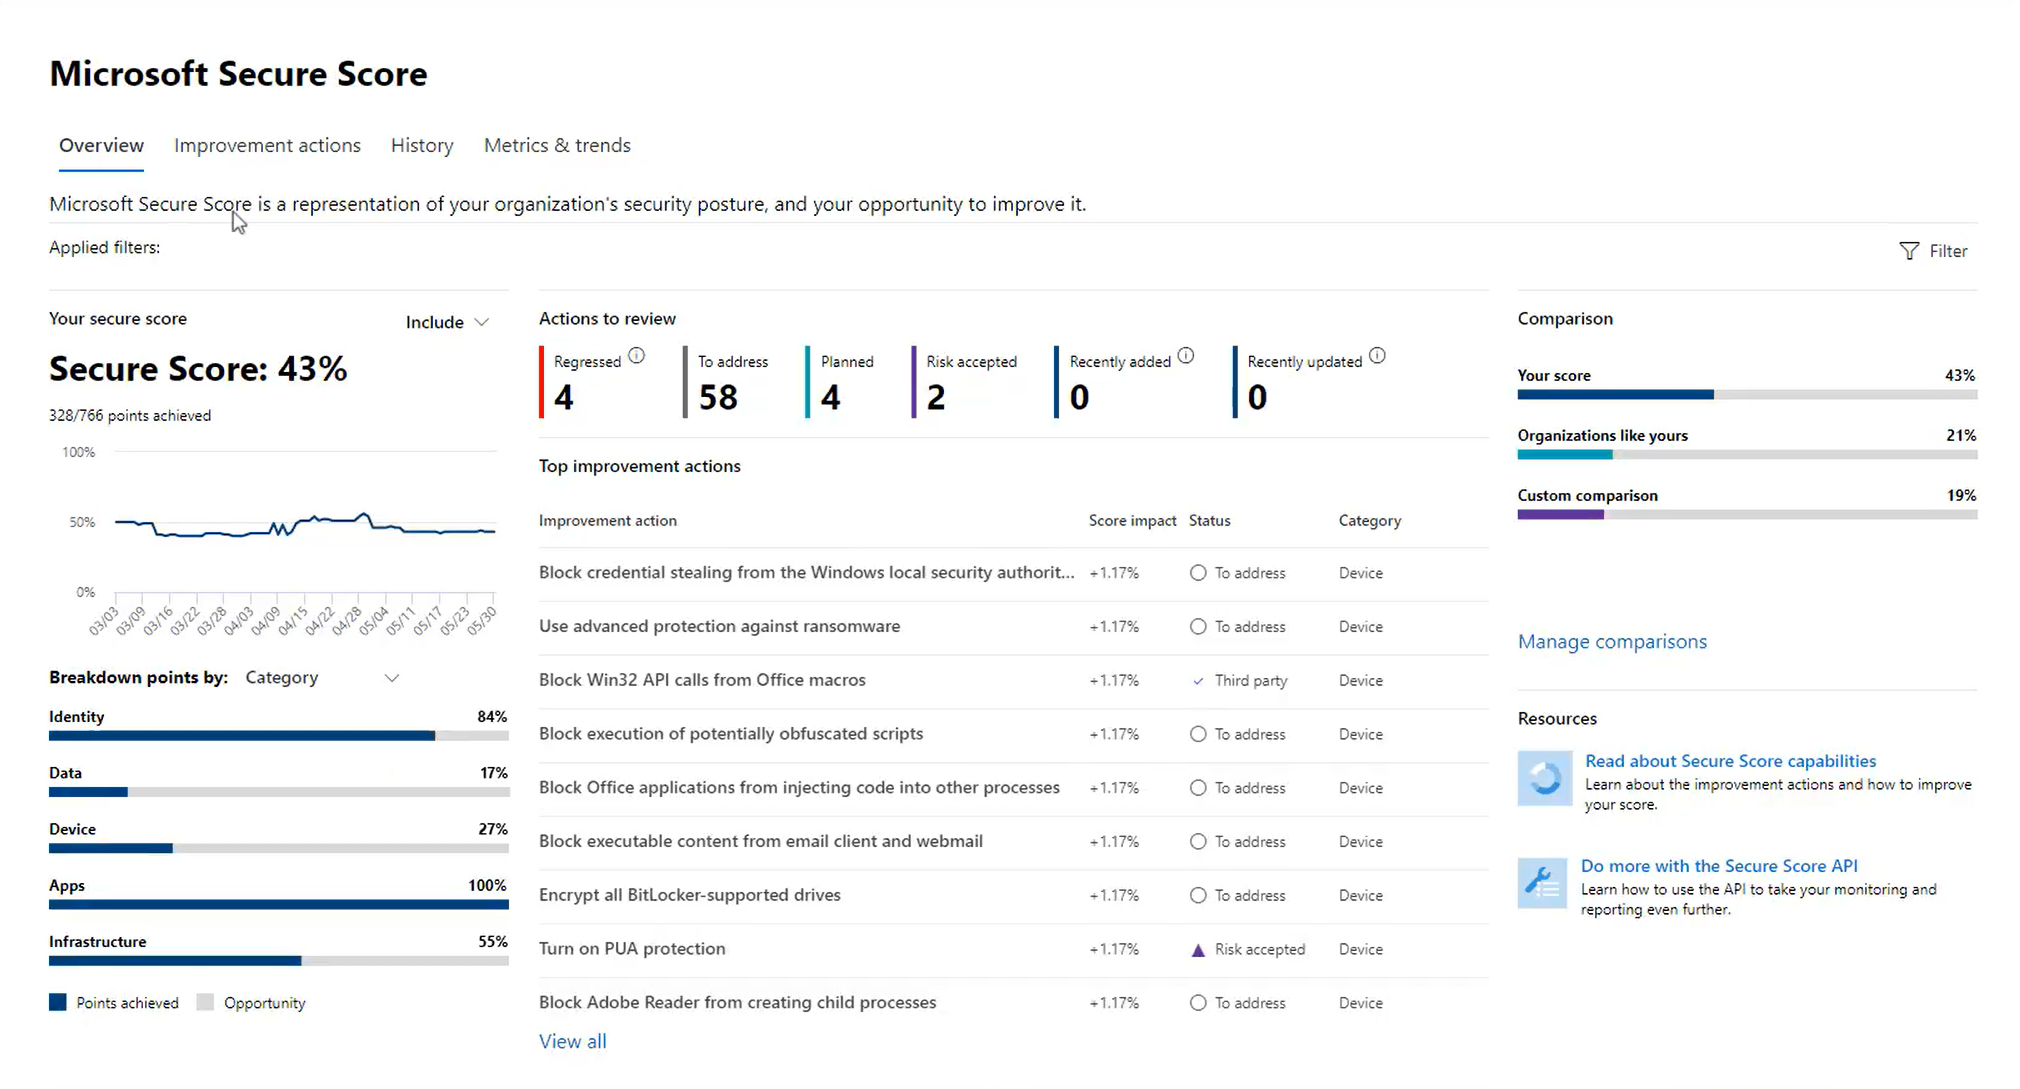The image size is (2020, 1089).
Task: Click the Recently added 0 card
Action: pyautogui.click(x=1125, y=382)
